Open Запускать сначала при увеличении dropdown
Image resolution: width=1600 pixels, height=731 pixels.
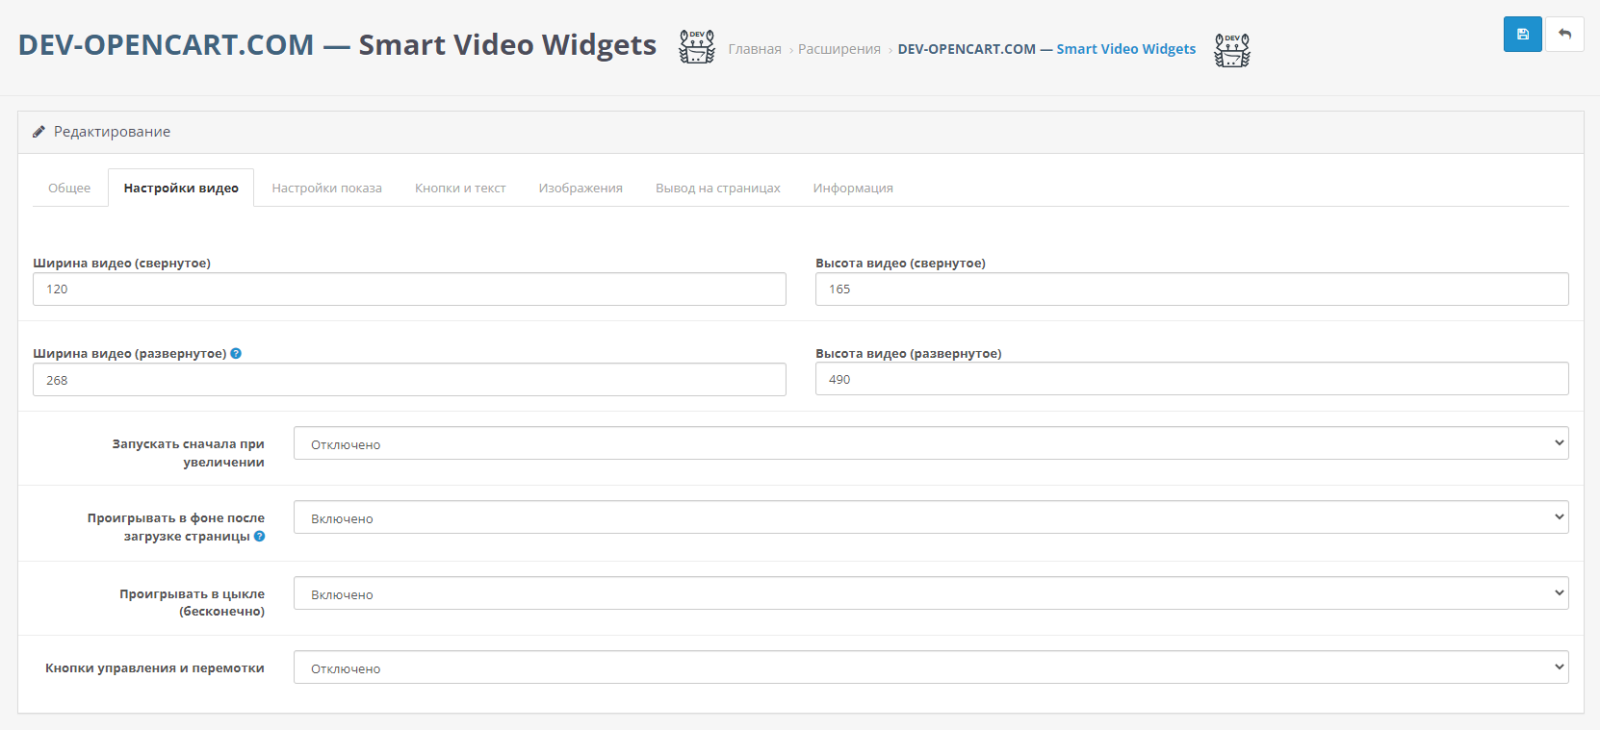click(x=931, y=444)
